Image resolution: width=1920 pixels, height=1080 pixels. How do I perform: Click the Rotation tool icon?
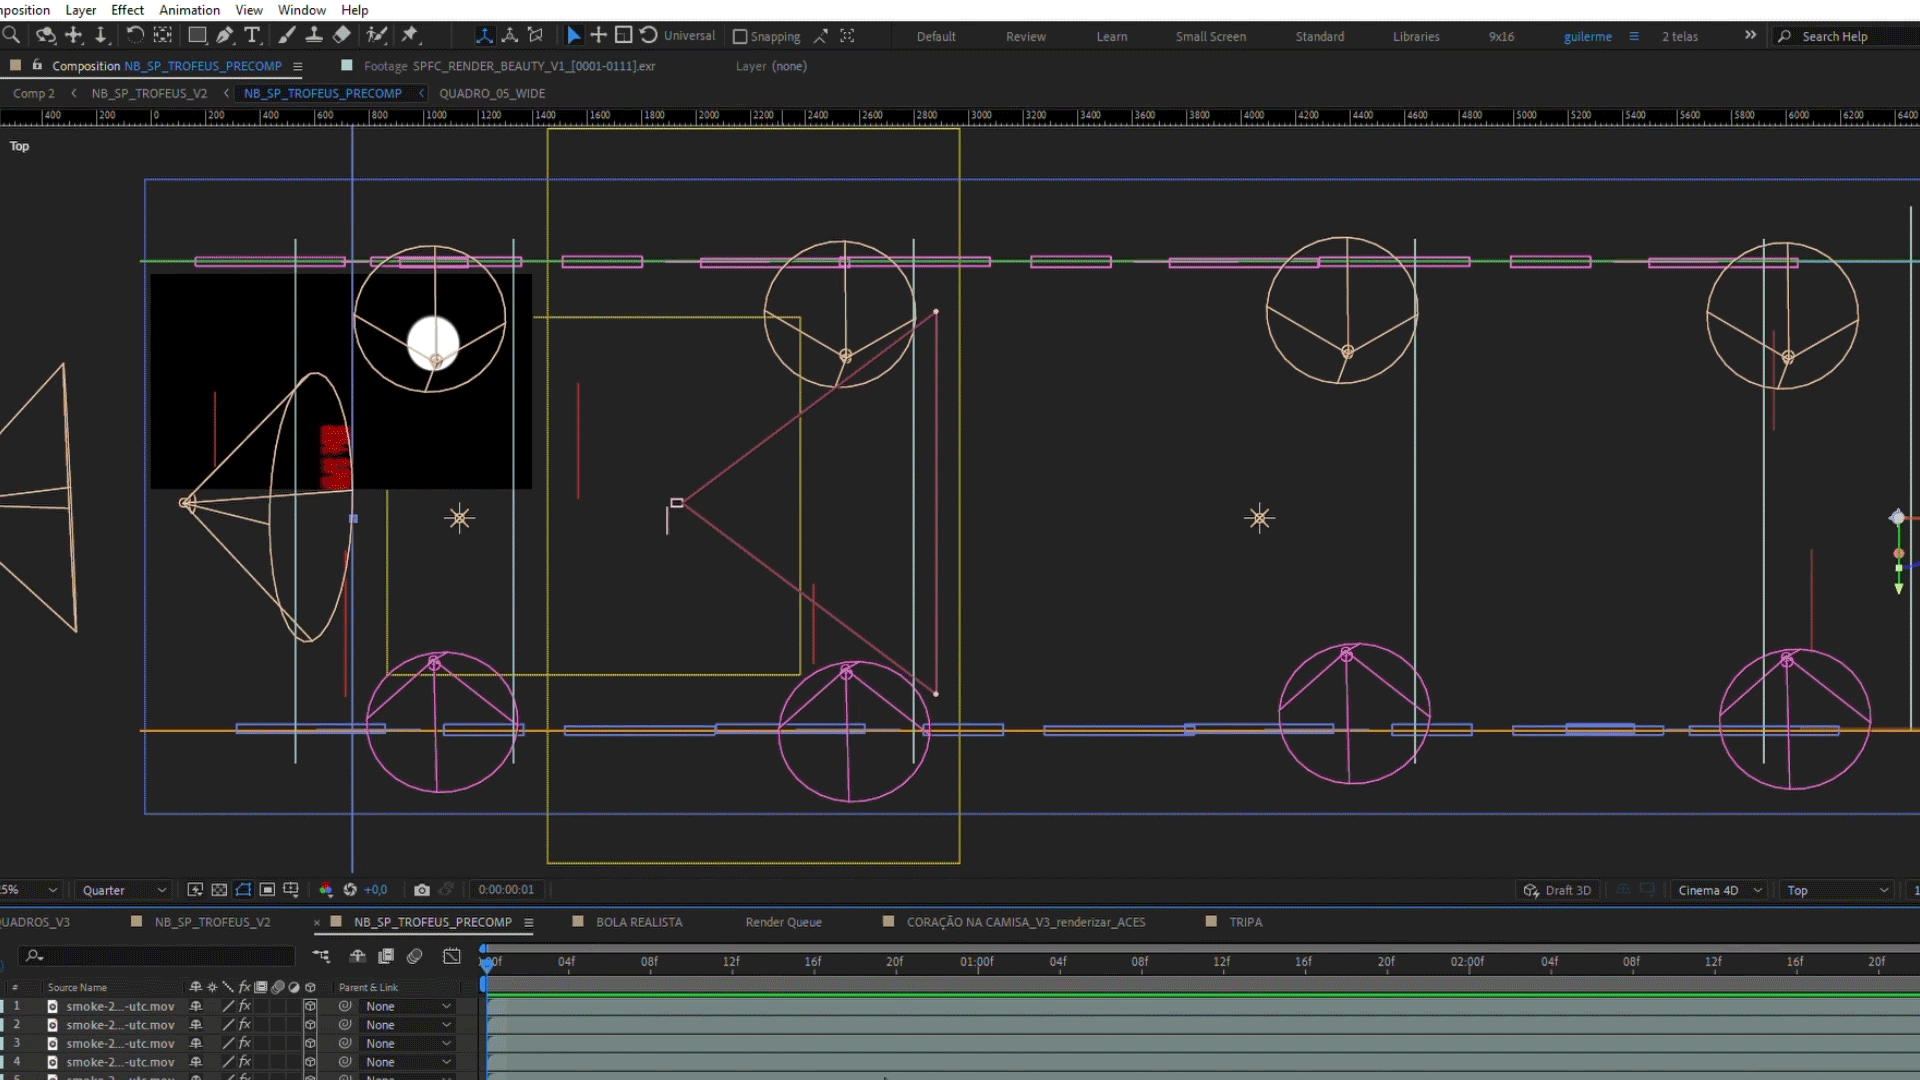click(134, 35)
